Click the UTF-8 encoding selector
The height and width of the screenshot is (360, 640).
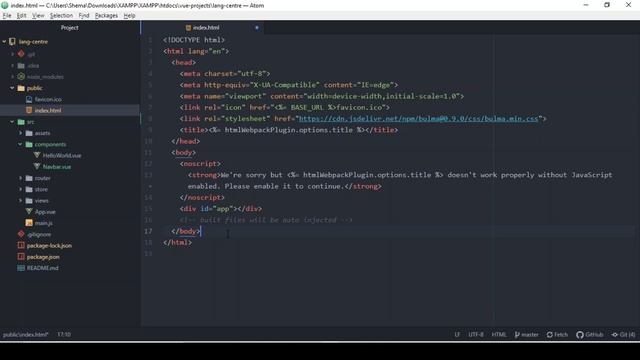coord(476,335)
